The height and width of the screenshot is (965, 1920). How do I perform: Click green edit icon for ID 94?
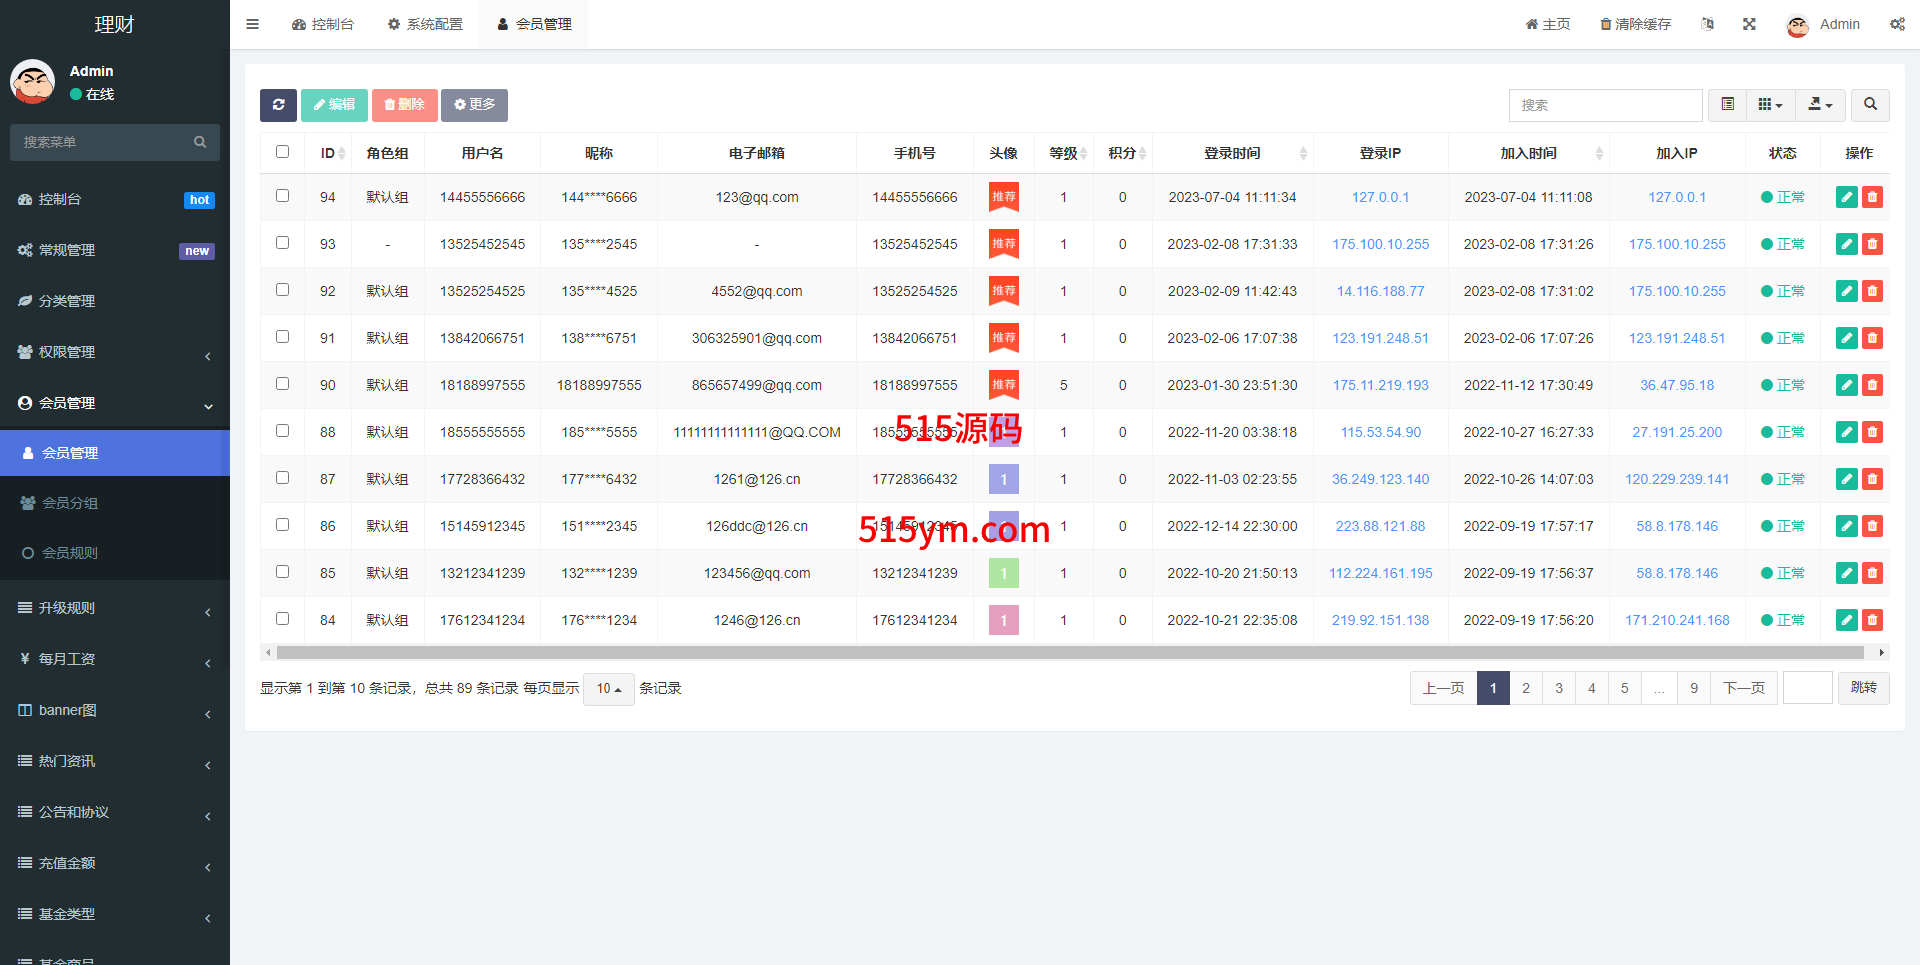tap(1846, 197)
